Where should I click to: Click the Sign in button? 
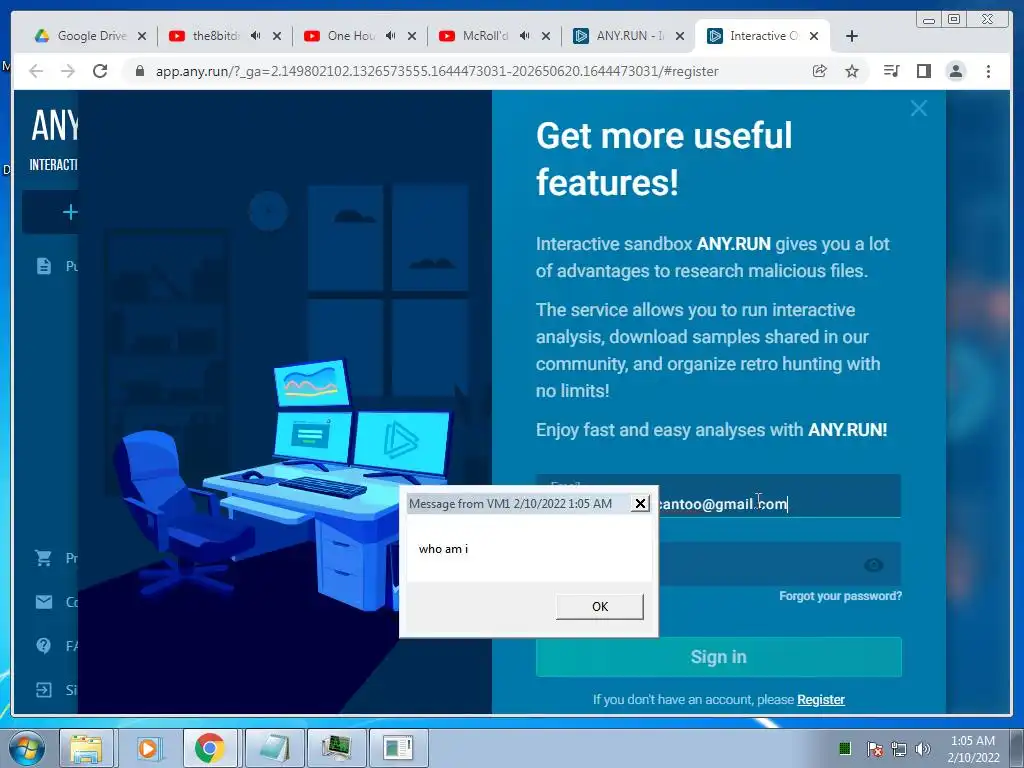[x=718, y=657]
